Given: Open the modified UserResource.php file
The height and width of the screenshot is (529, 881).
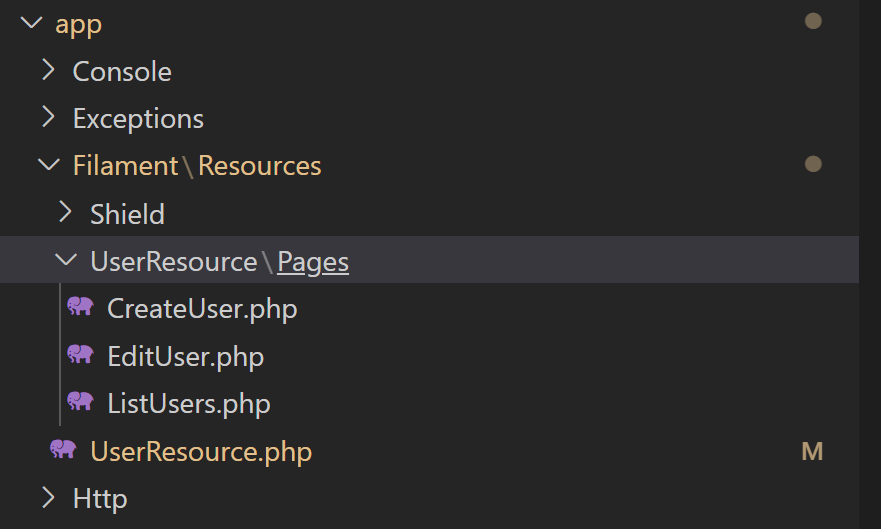Looking at the screenshot, I should click(x=201, y=451).
